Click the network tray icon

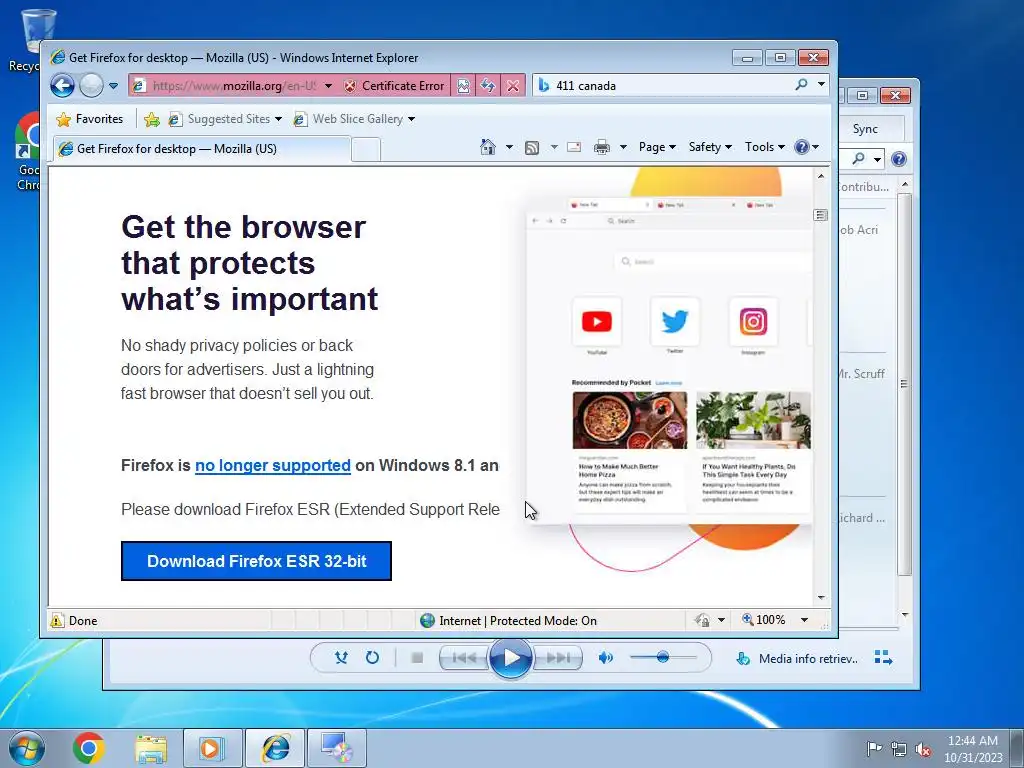pos(899,749)
